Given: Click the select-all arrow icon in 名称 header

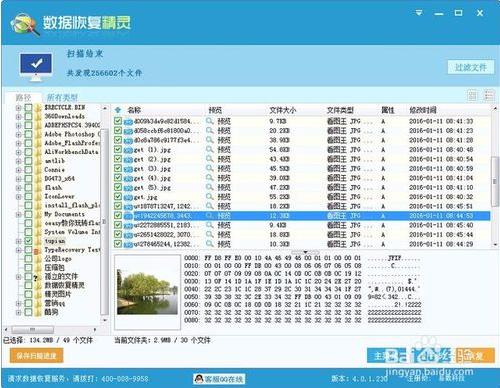Looking at the screenshot, I should point(118,110).
